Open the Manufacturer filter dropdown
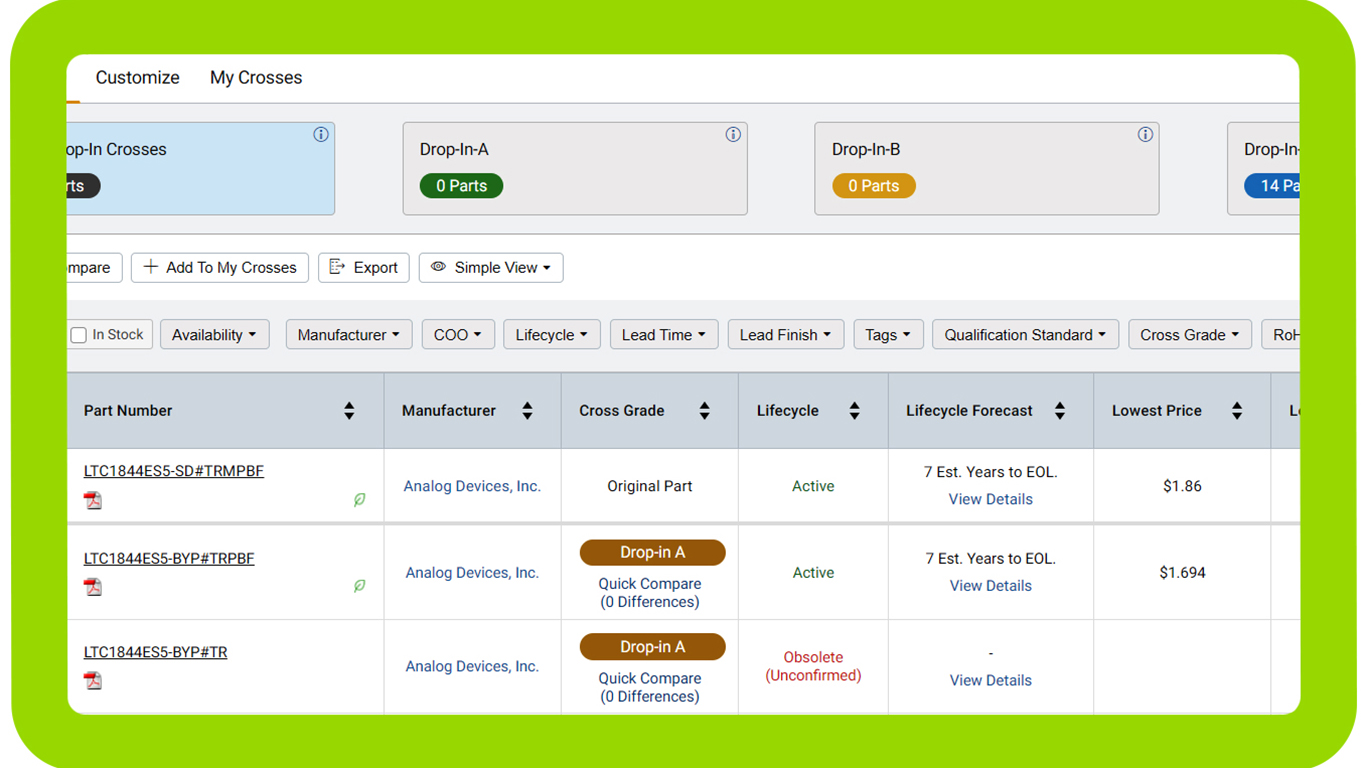The width and height of the screenshot is (1366, 768). pyautogui.click(x=349, y=335)
